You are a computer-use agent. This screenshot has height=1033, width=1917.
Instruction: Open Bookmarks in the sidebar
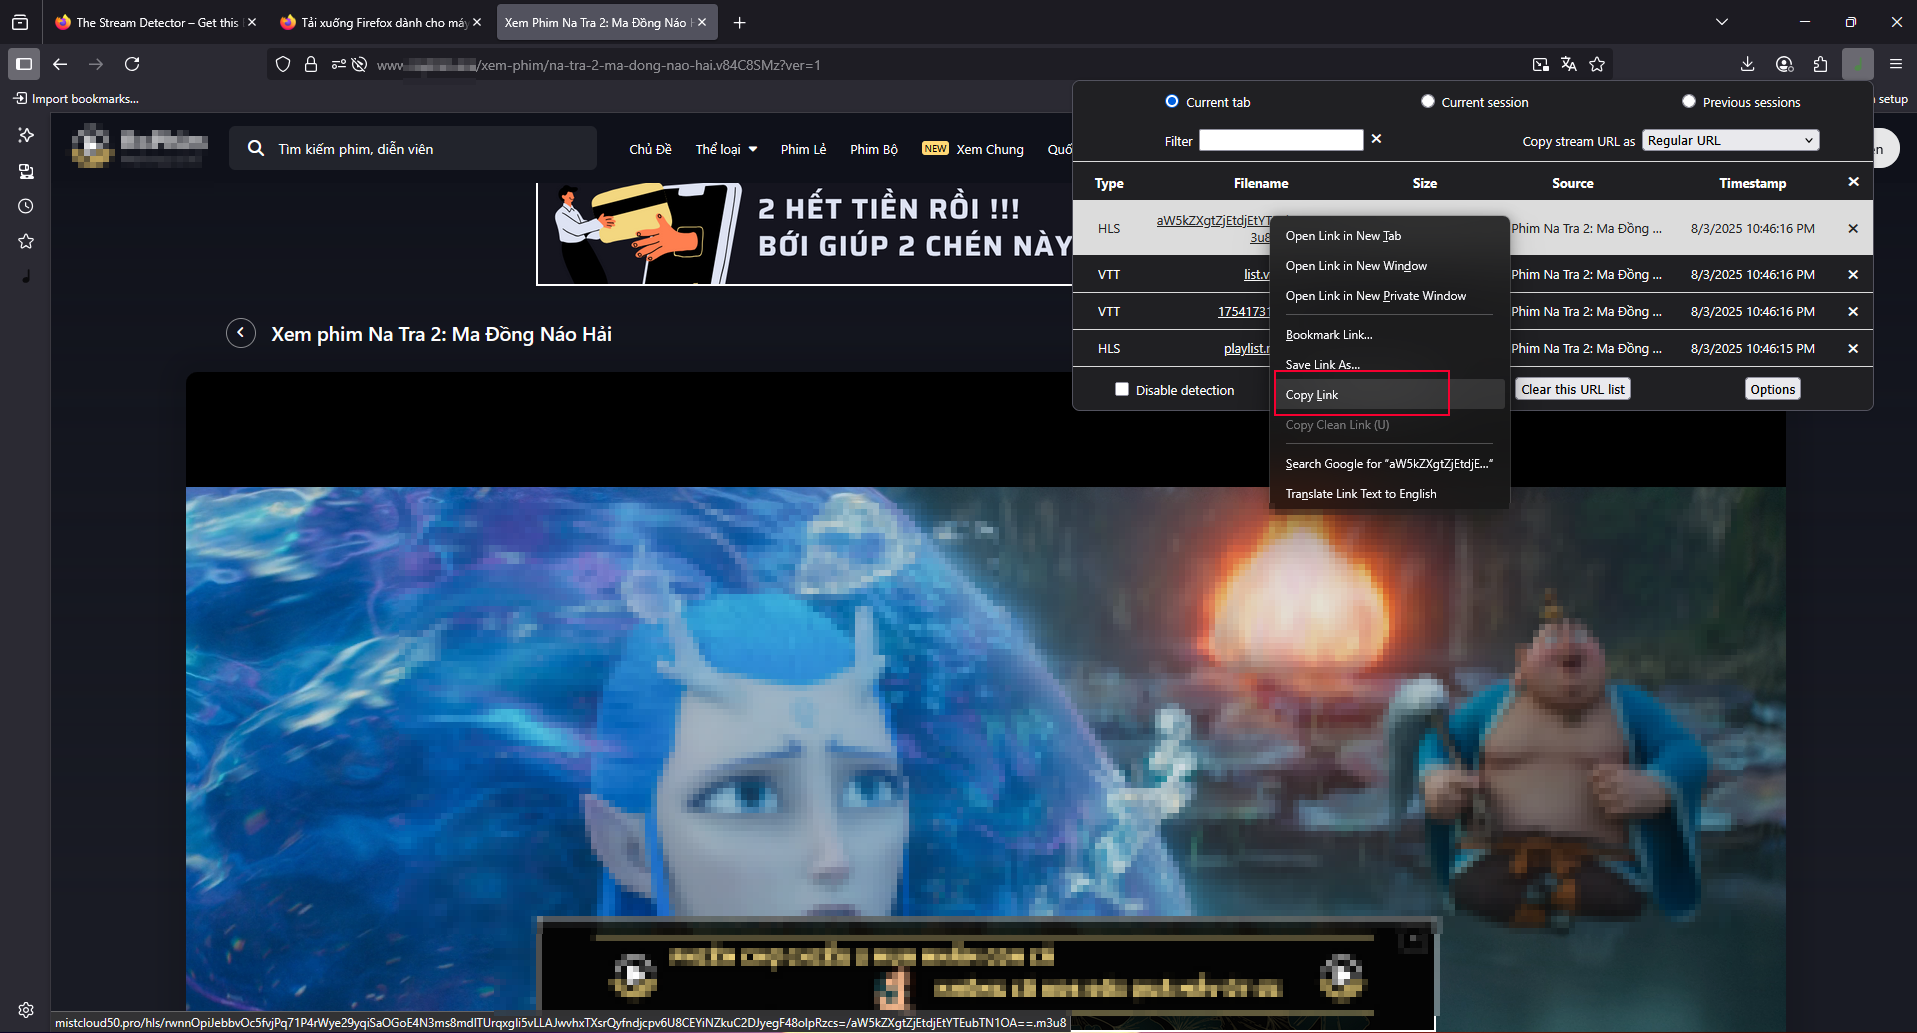point(26,241)
